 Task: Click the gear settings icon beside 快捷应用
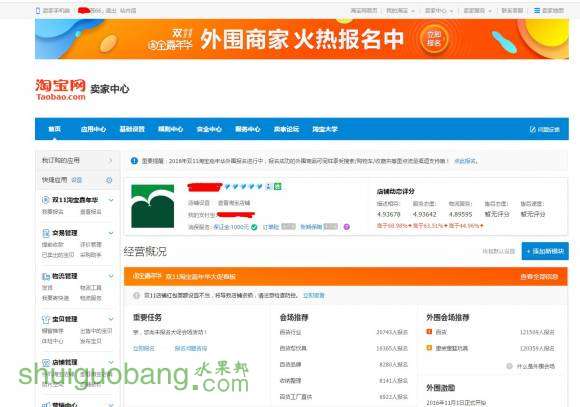coord(109,180)
